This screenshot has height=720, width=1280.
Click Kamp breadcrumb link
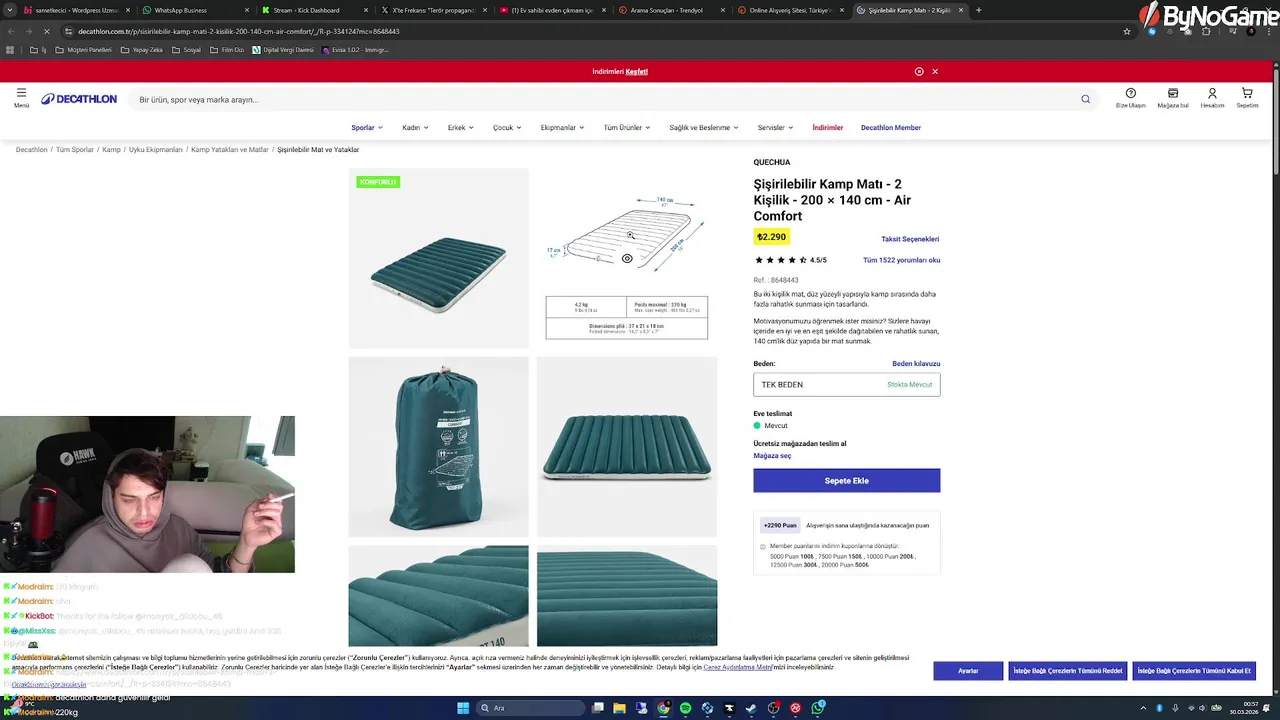pos(111,150)
